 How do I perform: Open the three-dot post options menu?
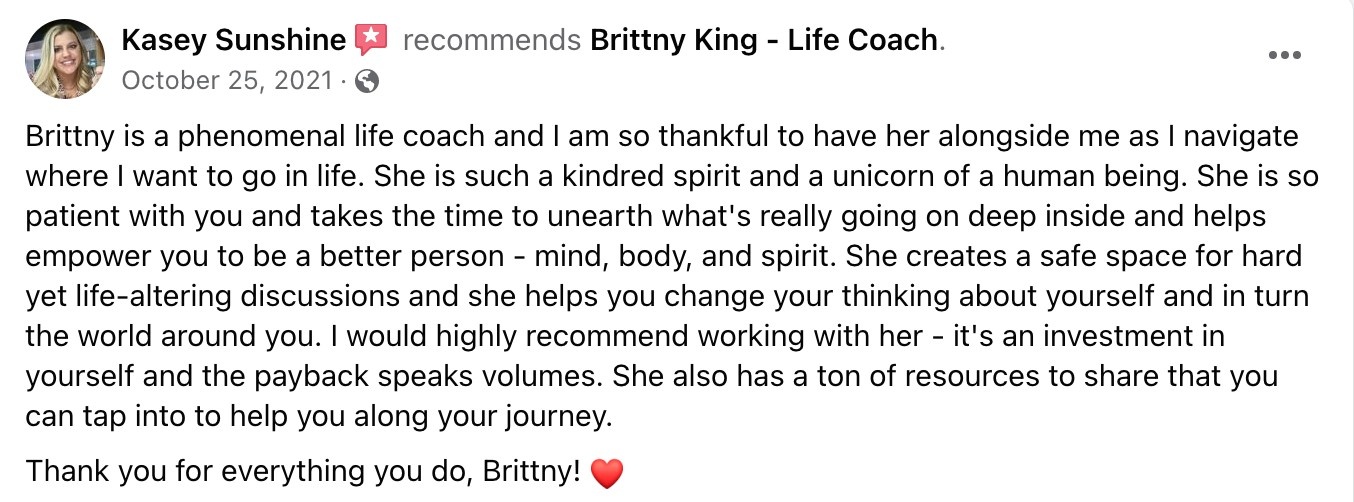click(x=1283, y=55)
